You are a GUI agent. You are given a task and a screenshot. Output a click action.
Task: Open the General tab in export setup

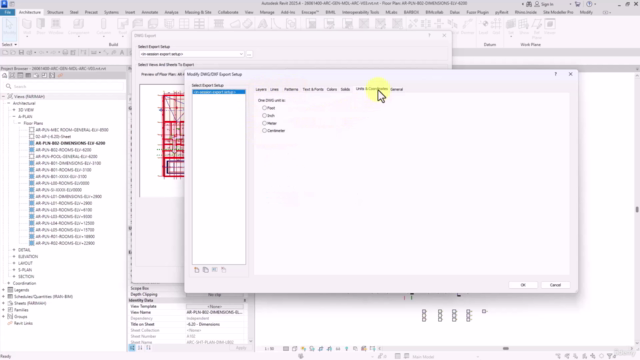click(x=397, y=89)
